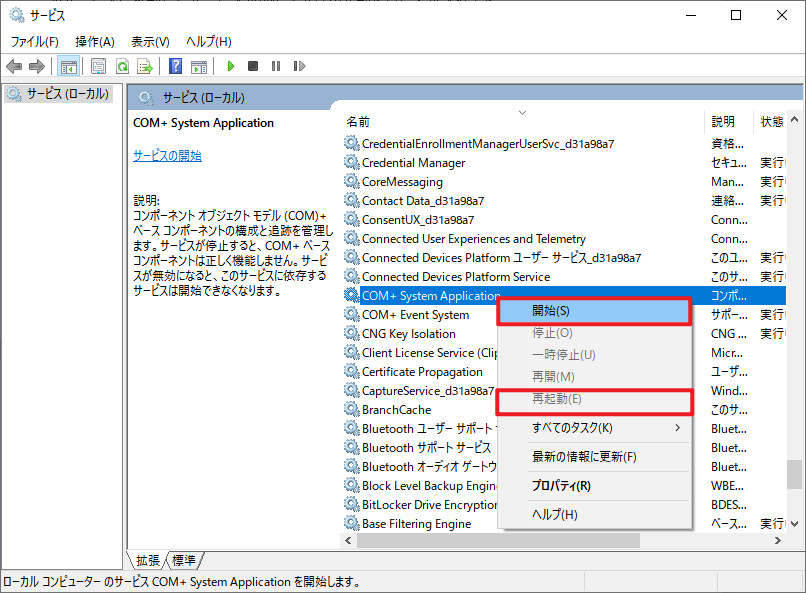Sort by the 説明 column header
Image resolution: width=806 pixels, height=593 pixels.
pos(728,122)
